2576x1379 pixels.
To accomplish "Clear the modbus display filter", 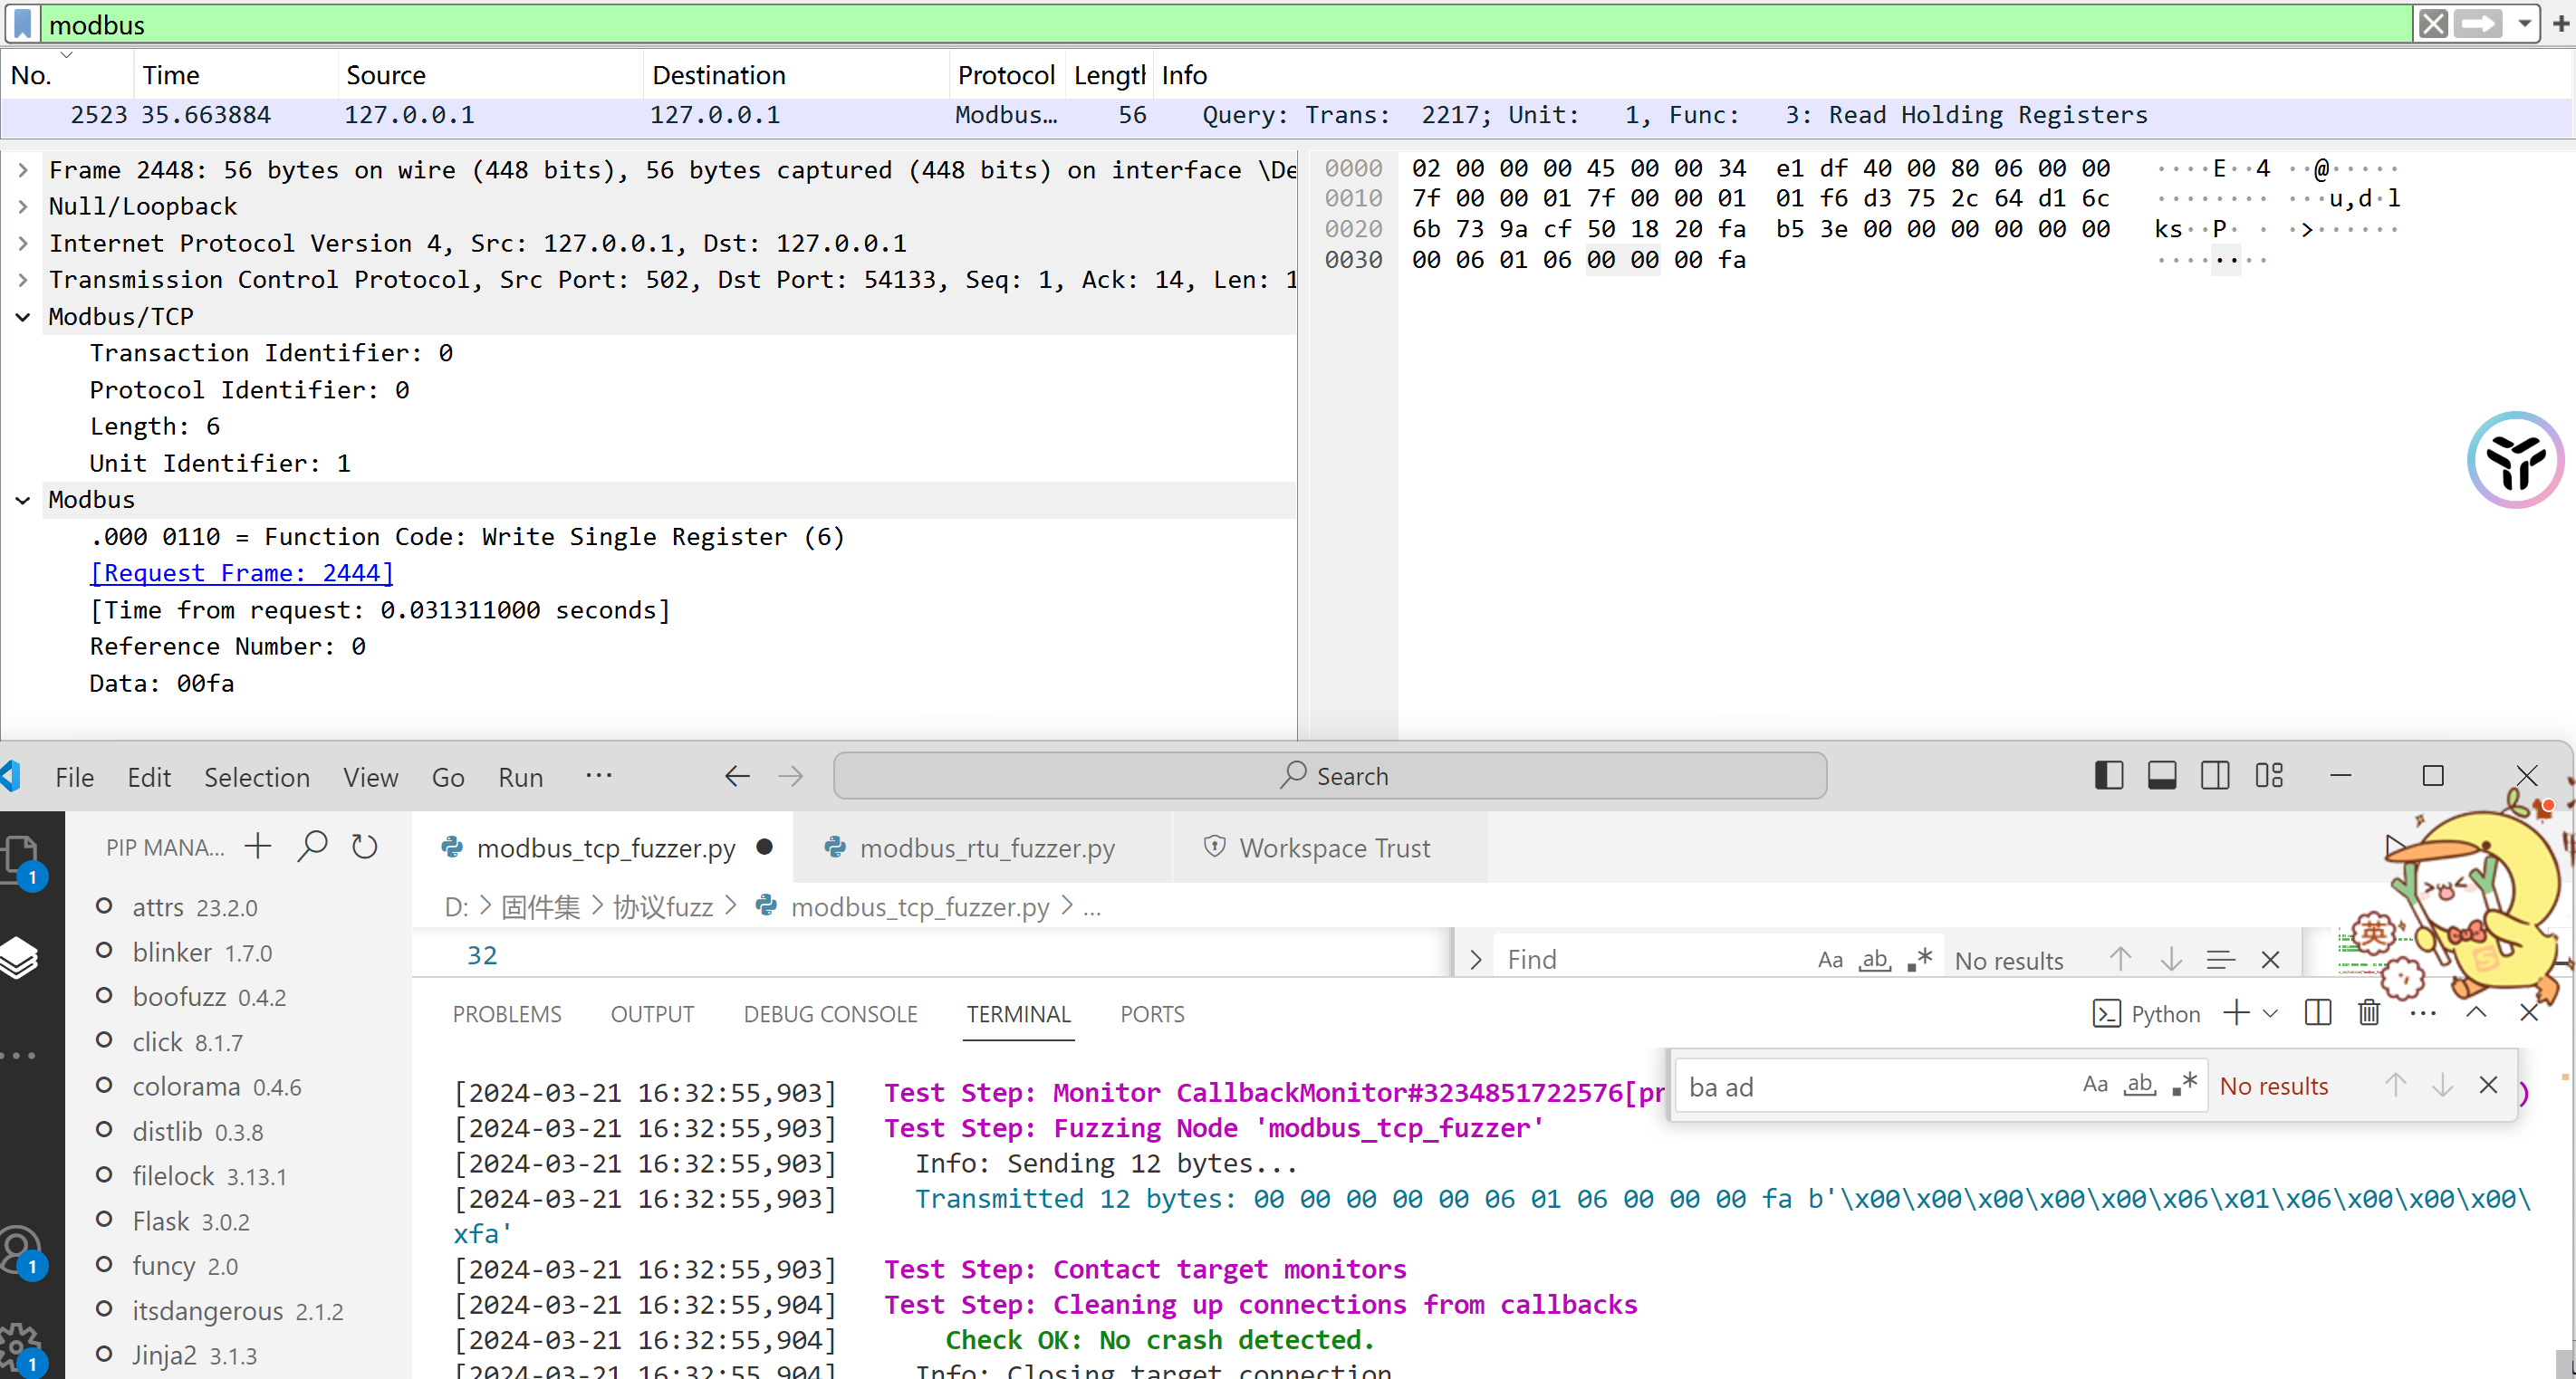I will pos(2433,24).
